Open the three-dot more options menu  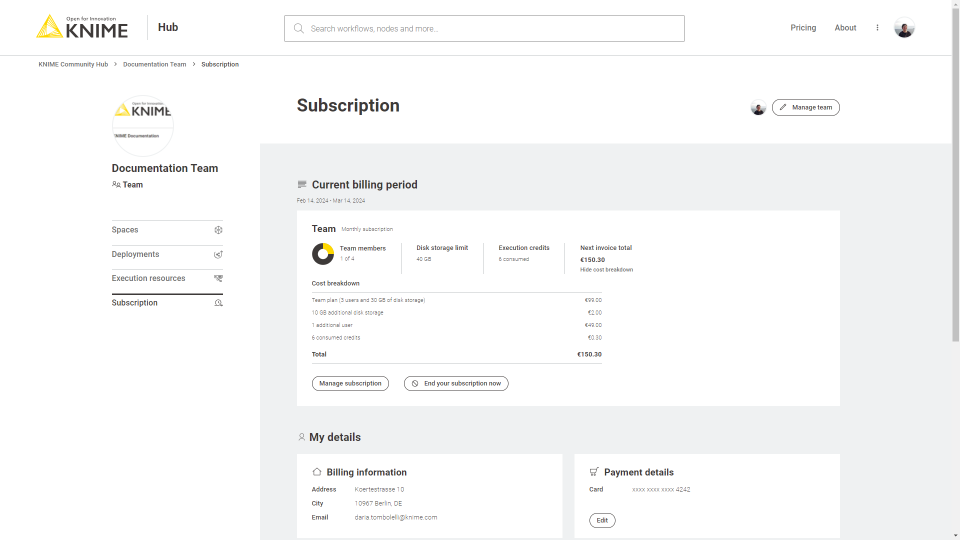877,28
